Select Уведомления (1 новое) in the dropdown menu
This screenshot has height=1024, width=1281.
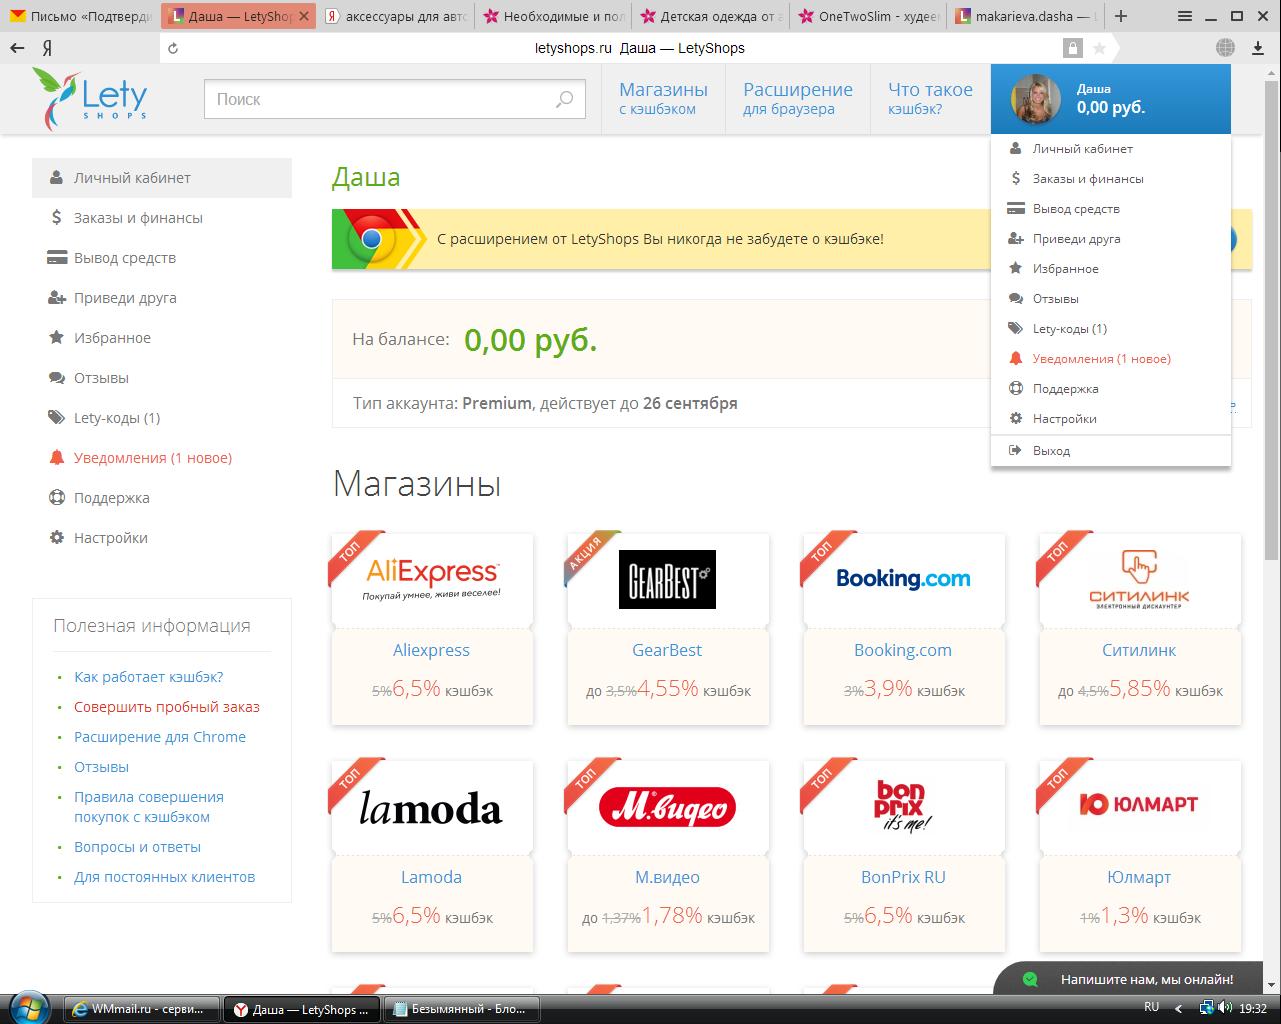click(1111, 359)
